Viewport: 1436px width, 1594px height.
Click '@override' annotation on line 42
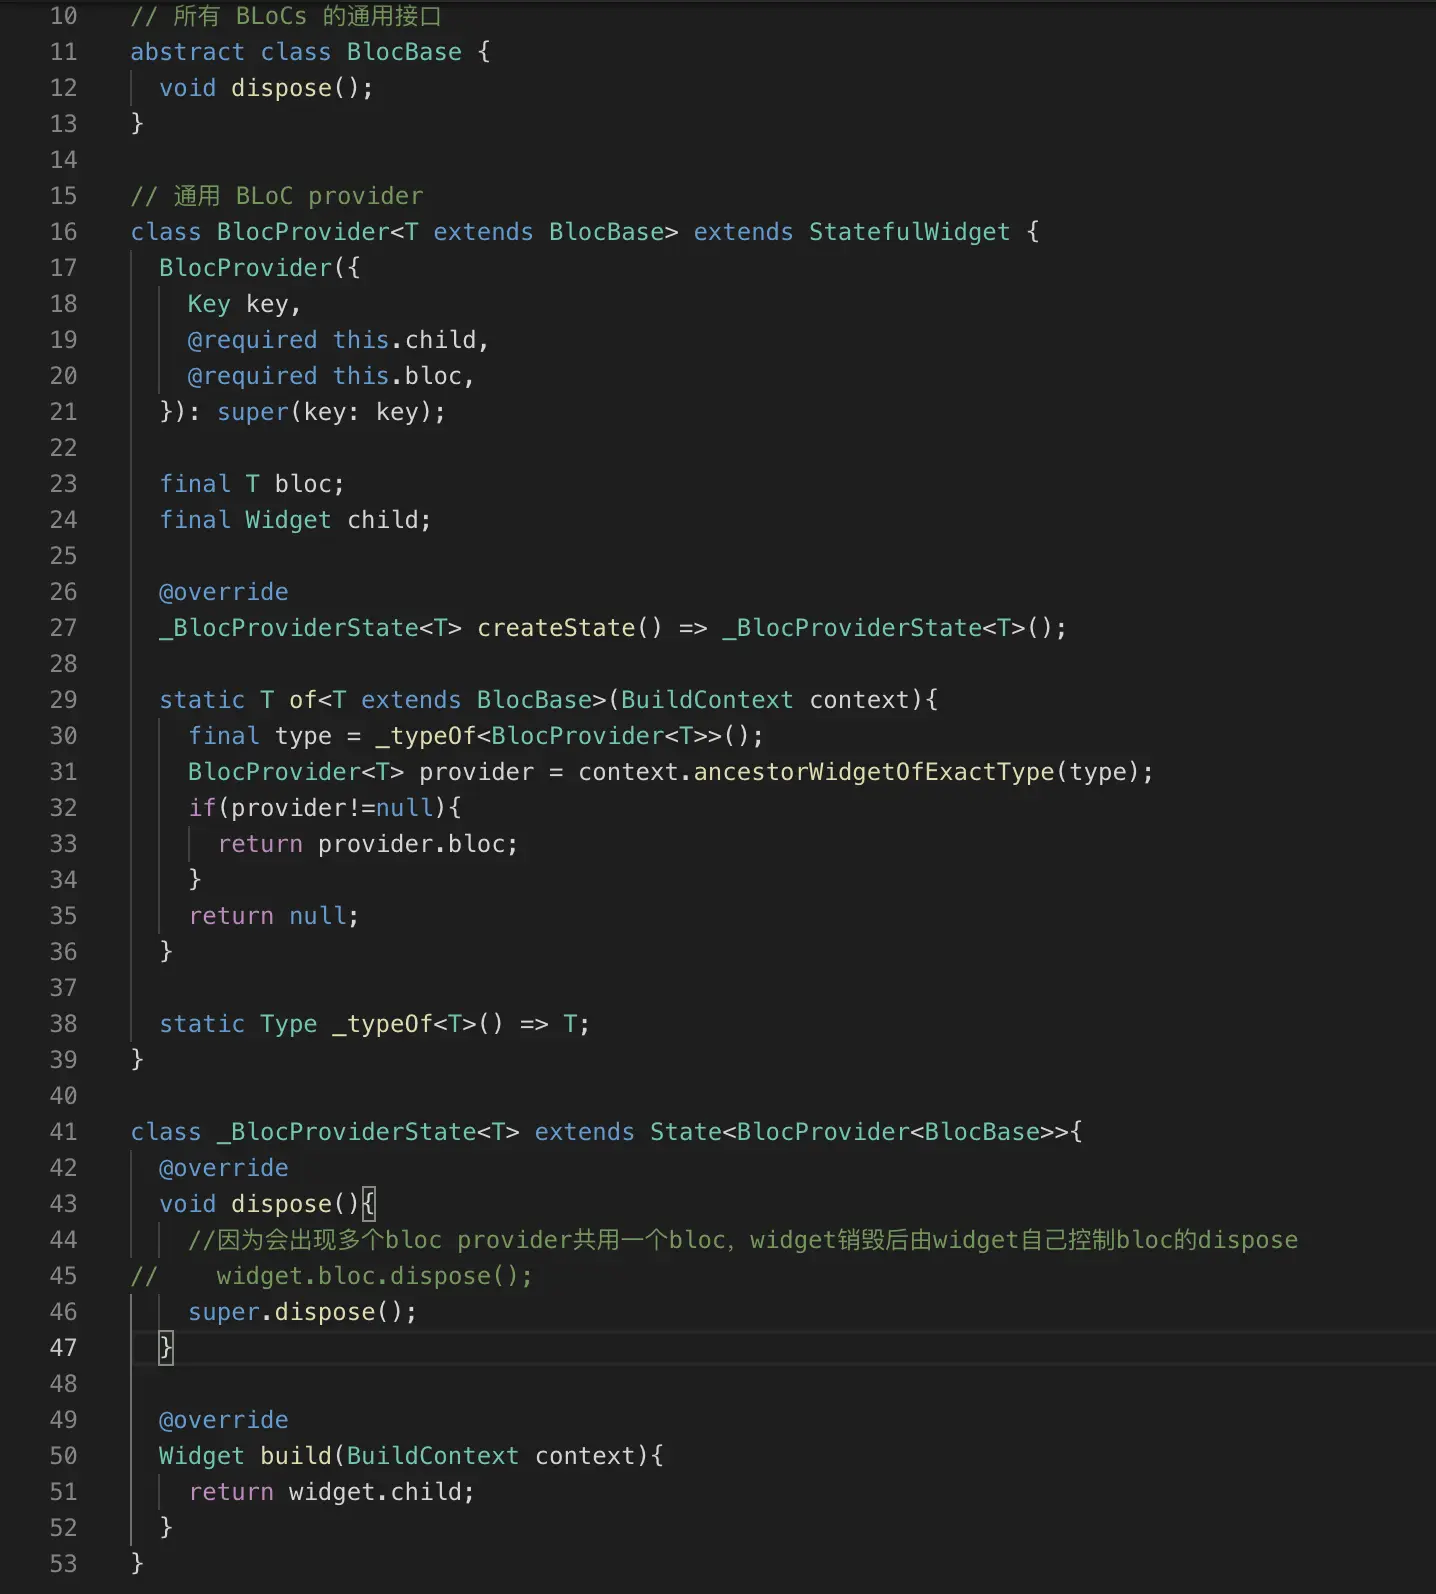(223, 1168)
